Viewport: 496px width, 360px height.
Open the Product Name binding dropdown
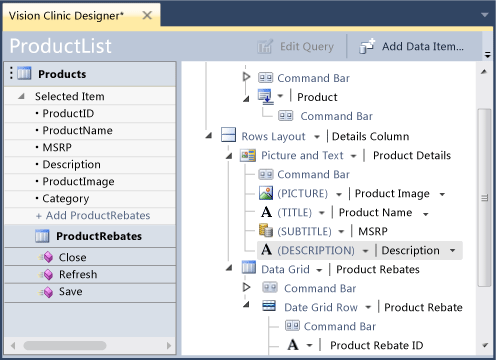[x=425, y=214]
